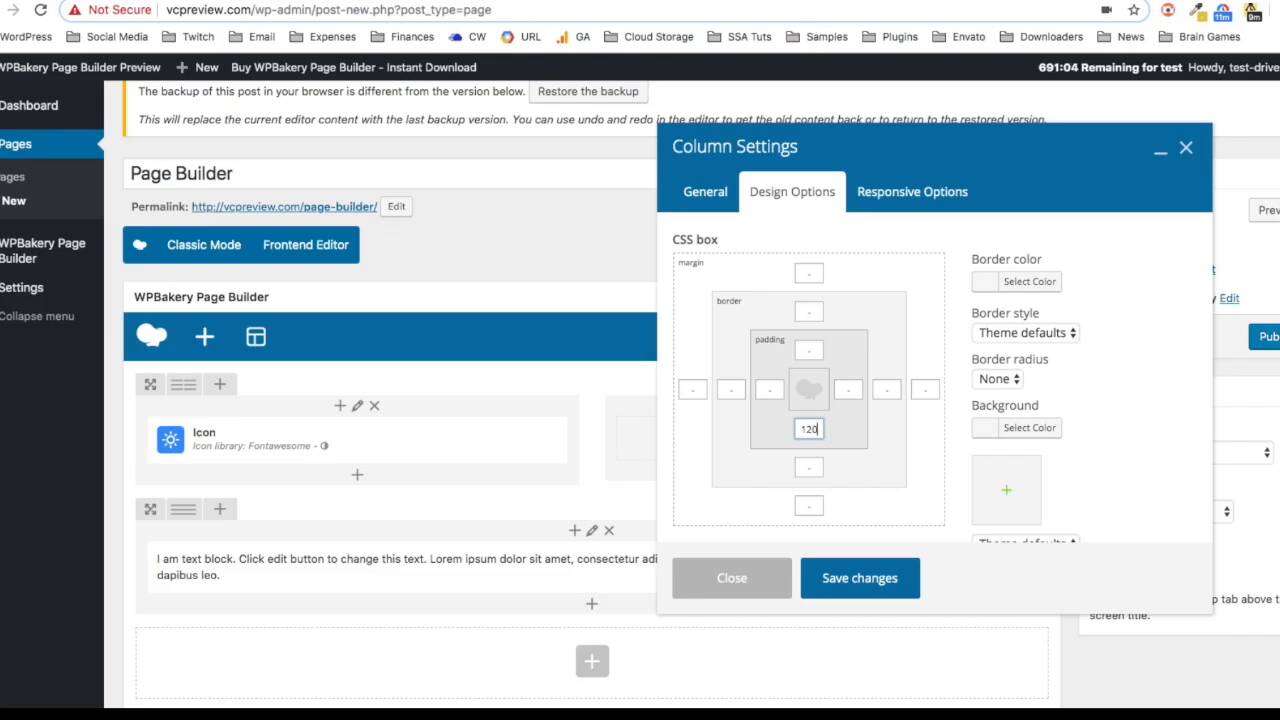
Task: Open the Border radius dropdown
Action: (997, 379)
